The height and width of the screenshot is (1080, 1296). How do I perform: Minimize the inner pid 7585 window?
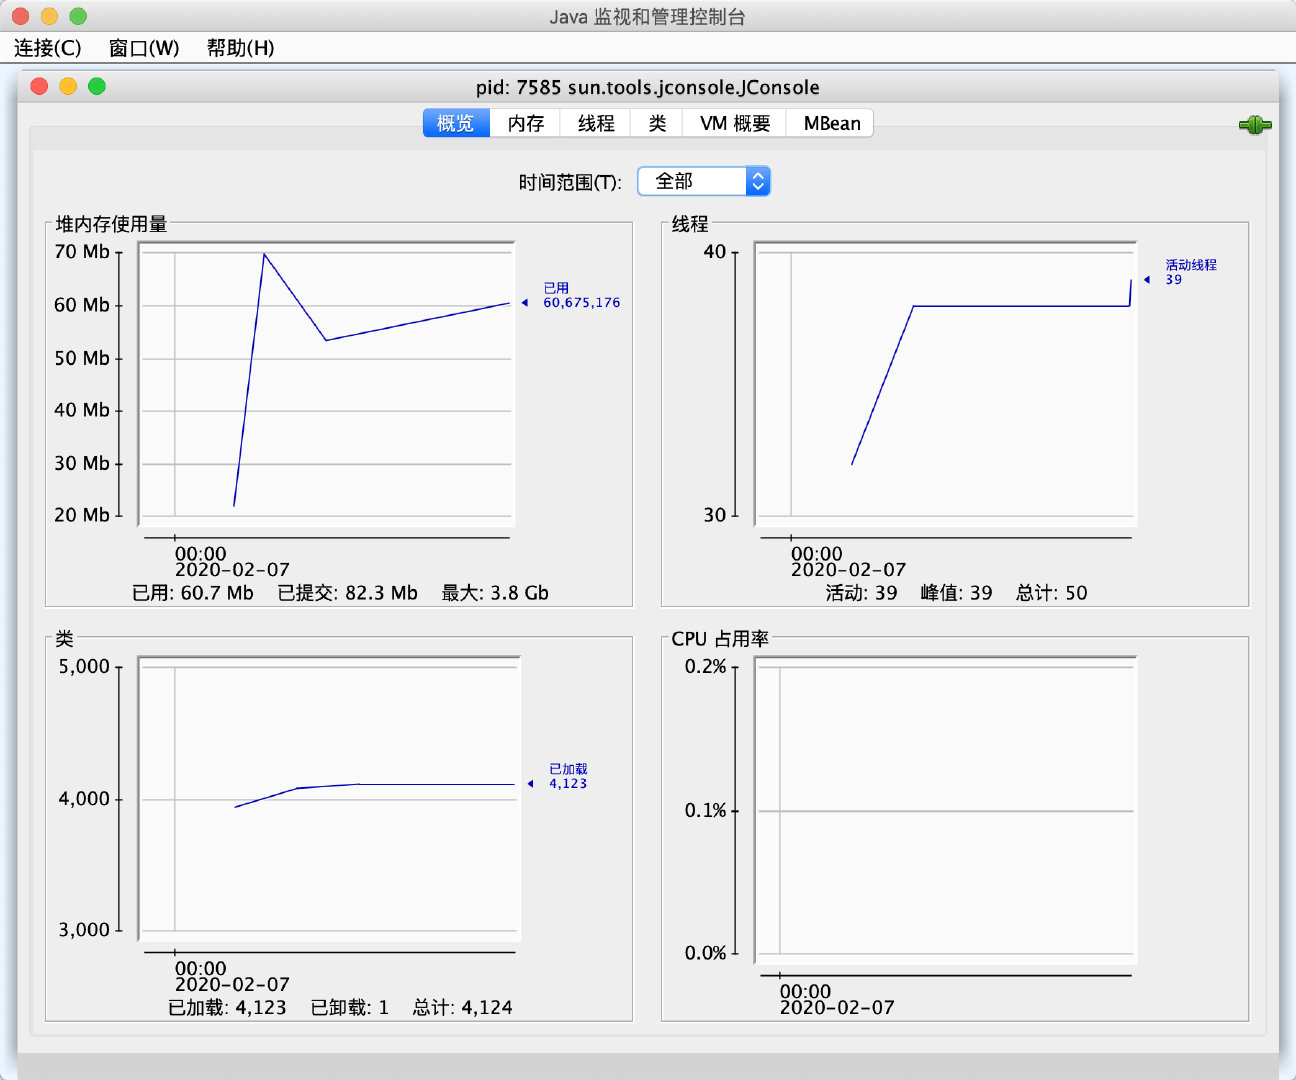click(x=68, y=86)
